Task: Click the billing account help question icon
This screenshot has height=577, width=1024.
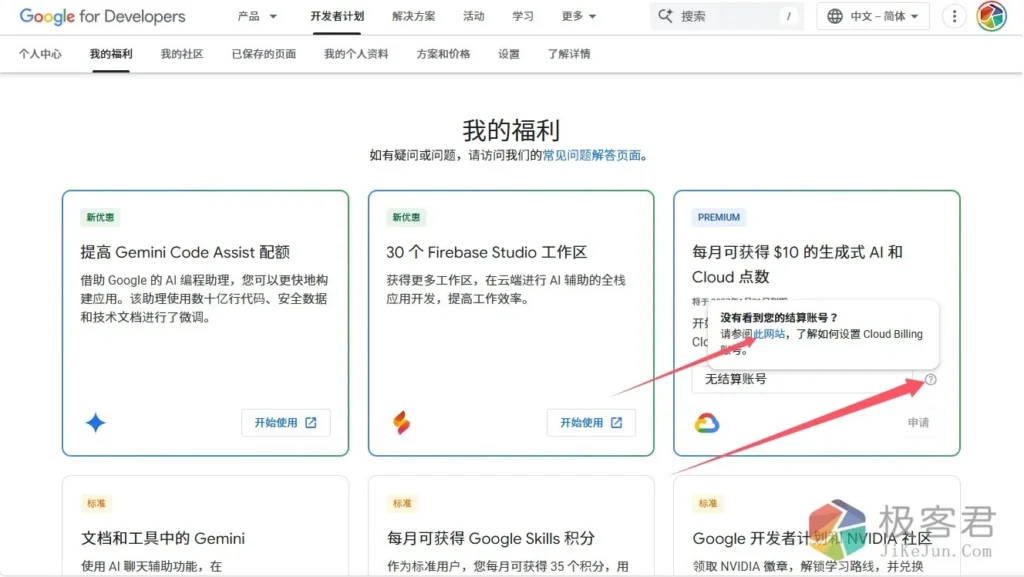Action: click(931, 379)
